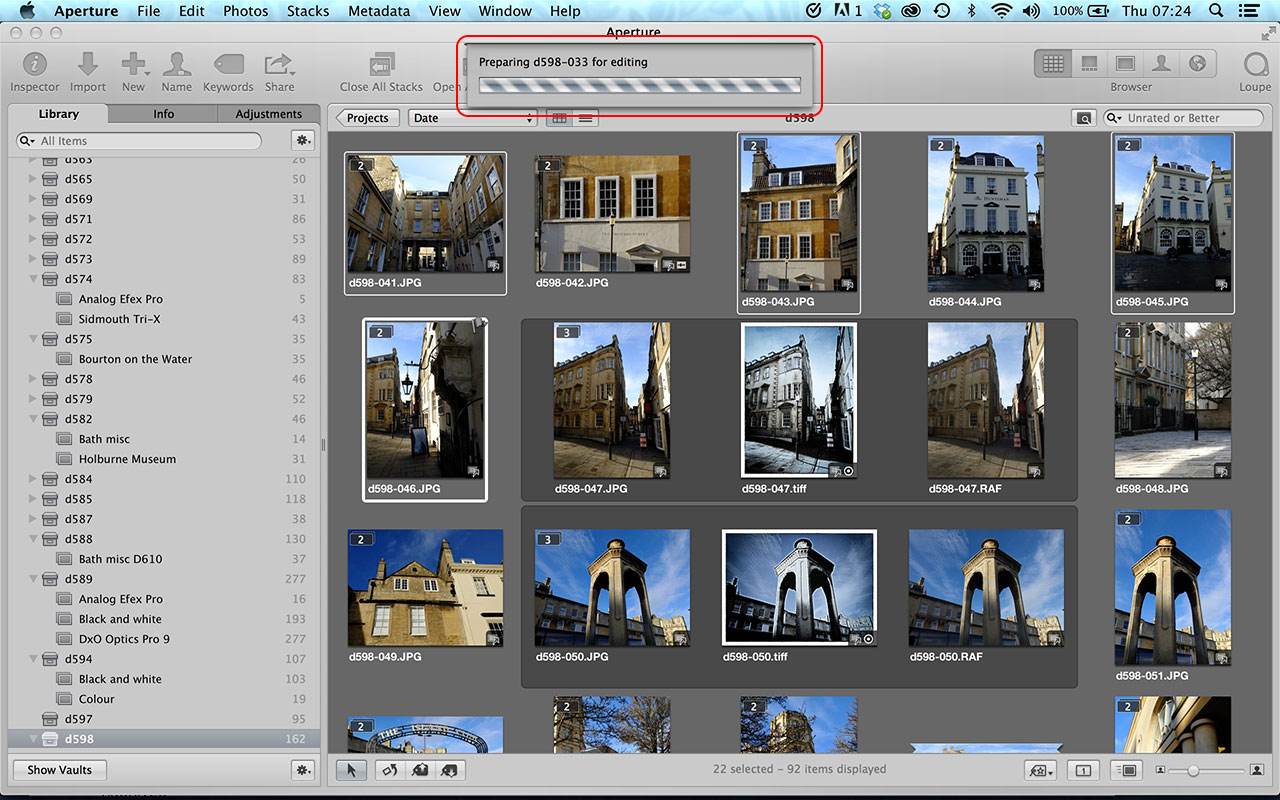The width and height of the screenshot is (1280, 800).
Task: Click the Name faces icon
Action: click(x=177, y=65)
